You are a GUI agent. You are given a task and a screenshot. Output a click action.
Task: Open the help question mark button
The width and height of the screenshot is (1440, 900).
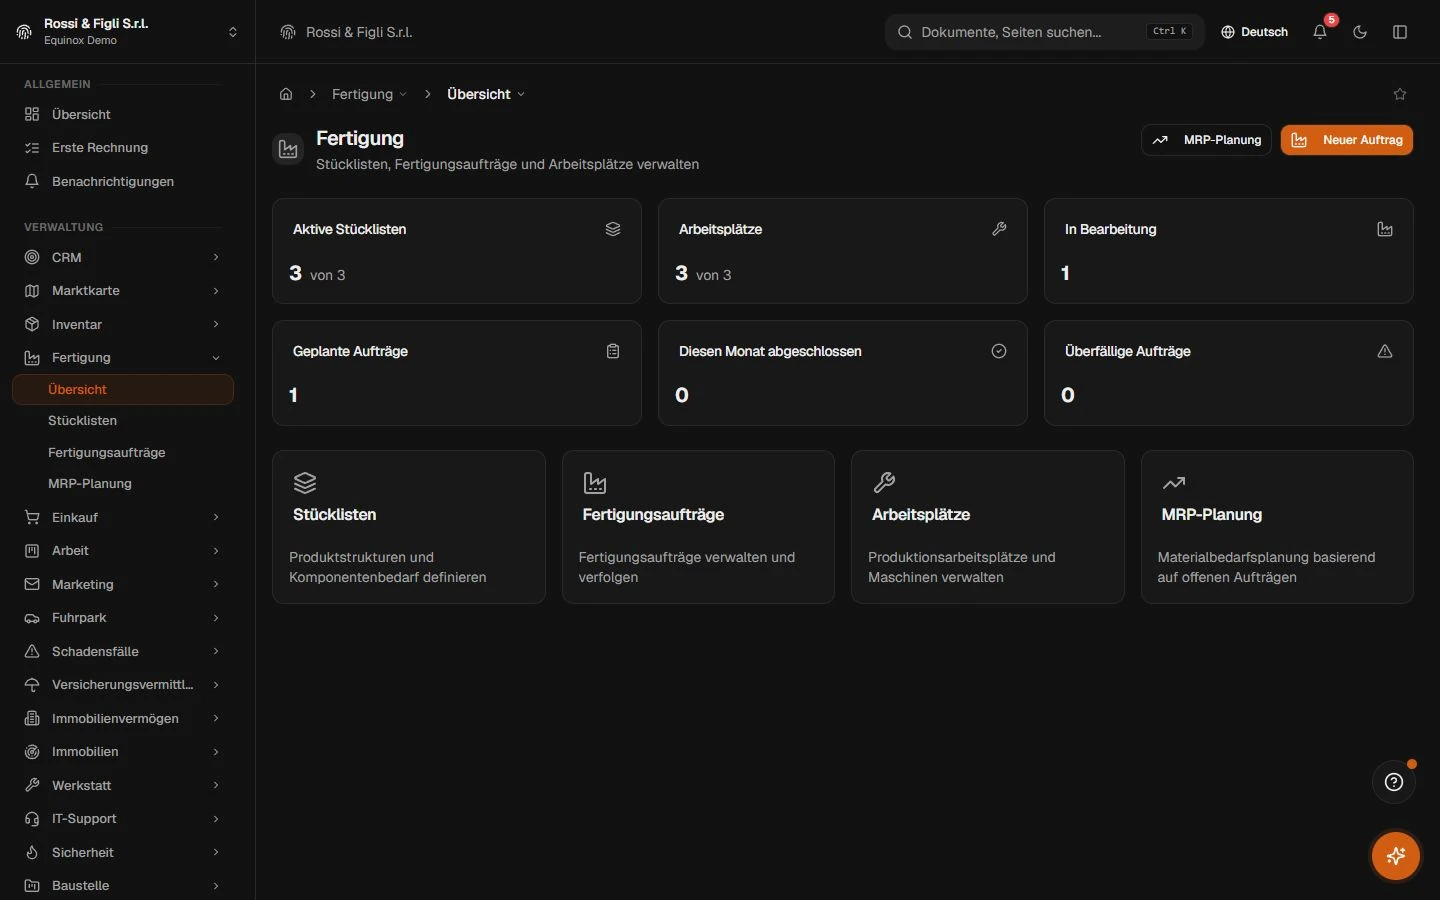coord(1394,782)
